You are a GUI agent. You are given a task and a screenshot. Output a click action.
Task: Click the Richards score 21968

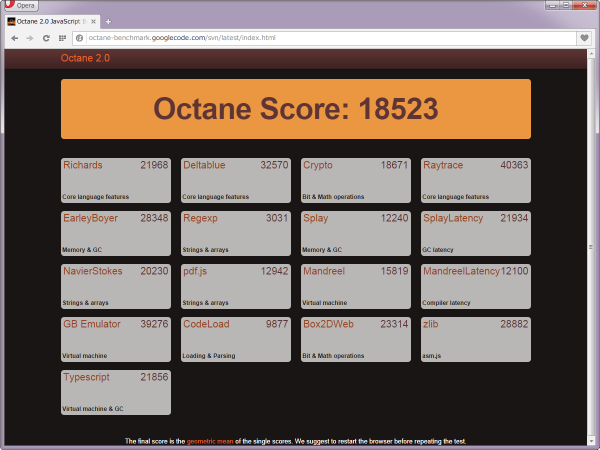154,165
